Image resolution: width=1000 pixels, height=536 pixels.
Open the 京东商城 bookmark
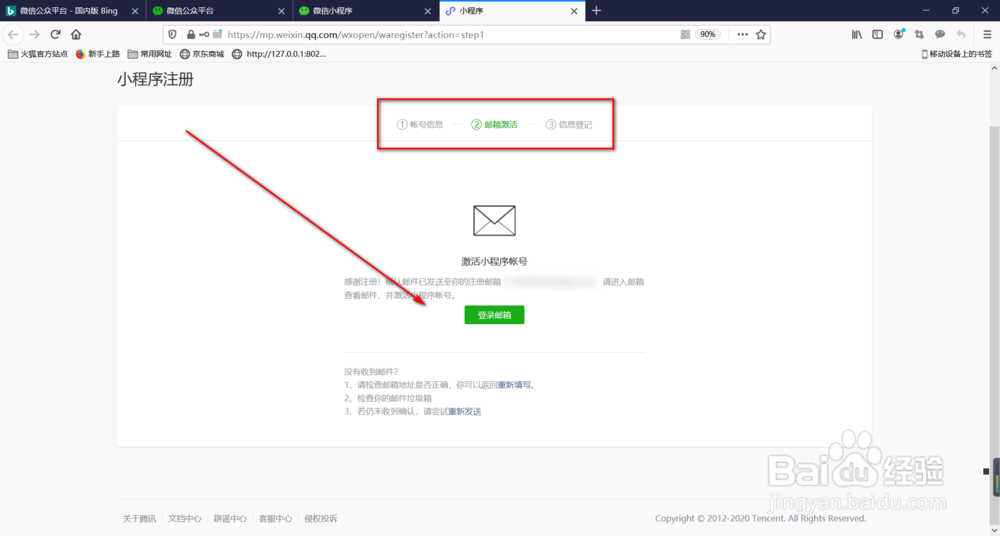click(202, 54)
